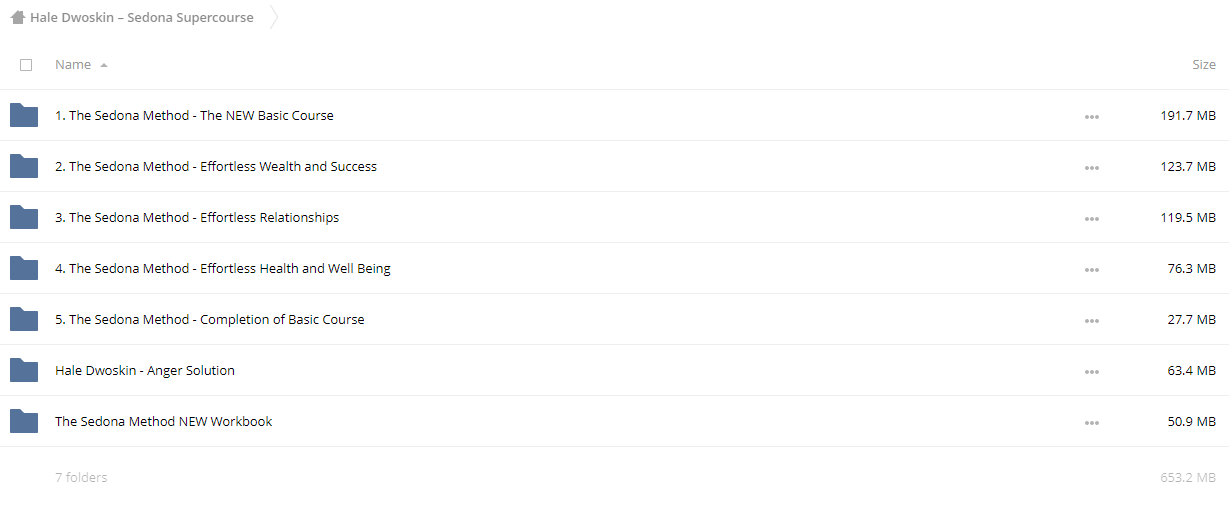Viewport: 1229px width, 513px height.
Task: Open Hale Dwoskin – Sedona Supercourse breadcrumb link
Action: (x=141, y=17)
